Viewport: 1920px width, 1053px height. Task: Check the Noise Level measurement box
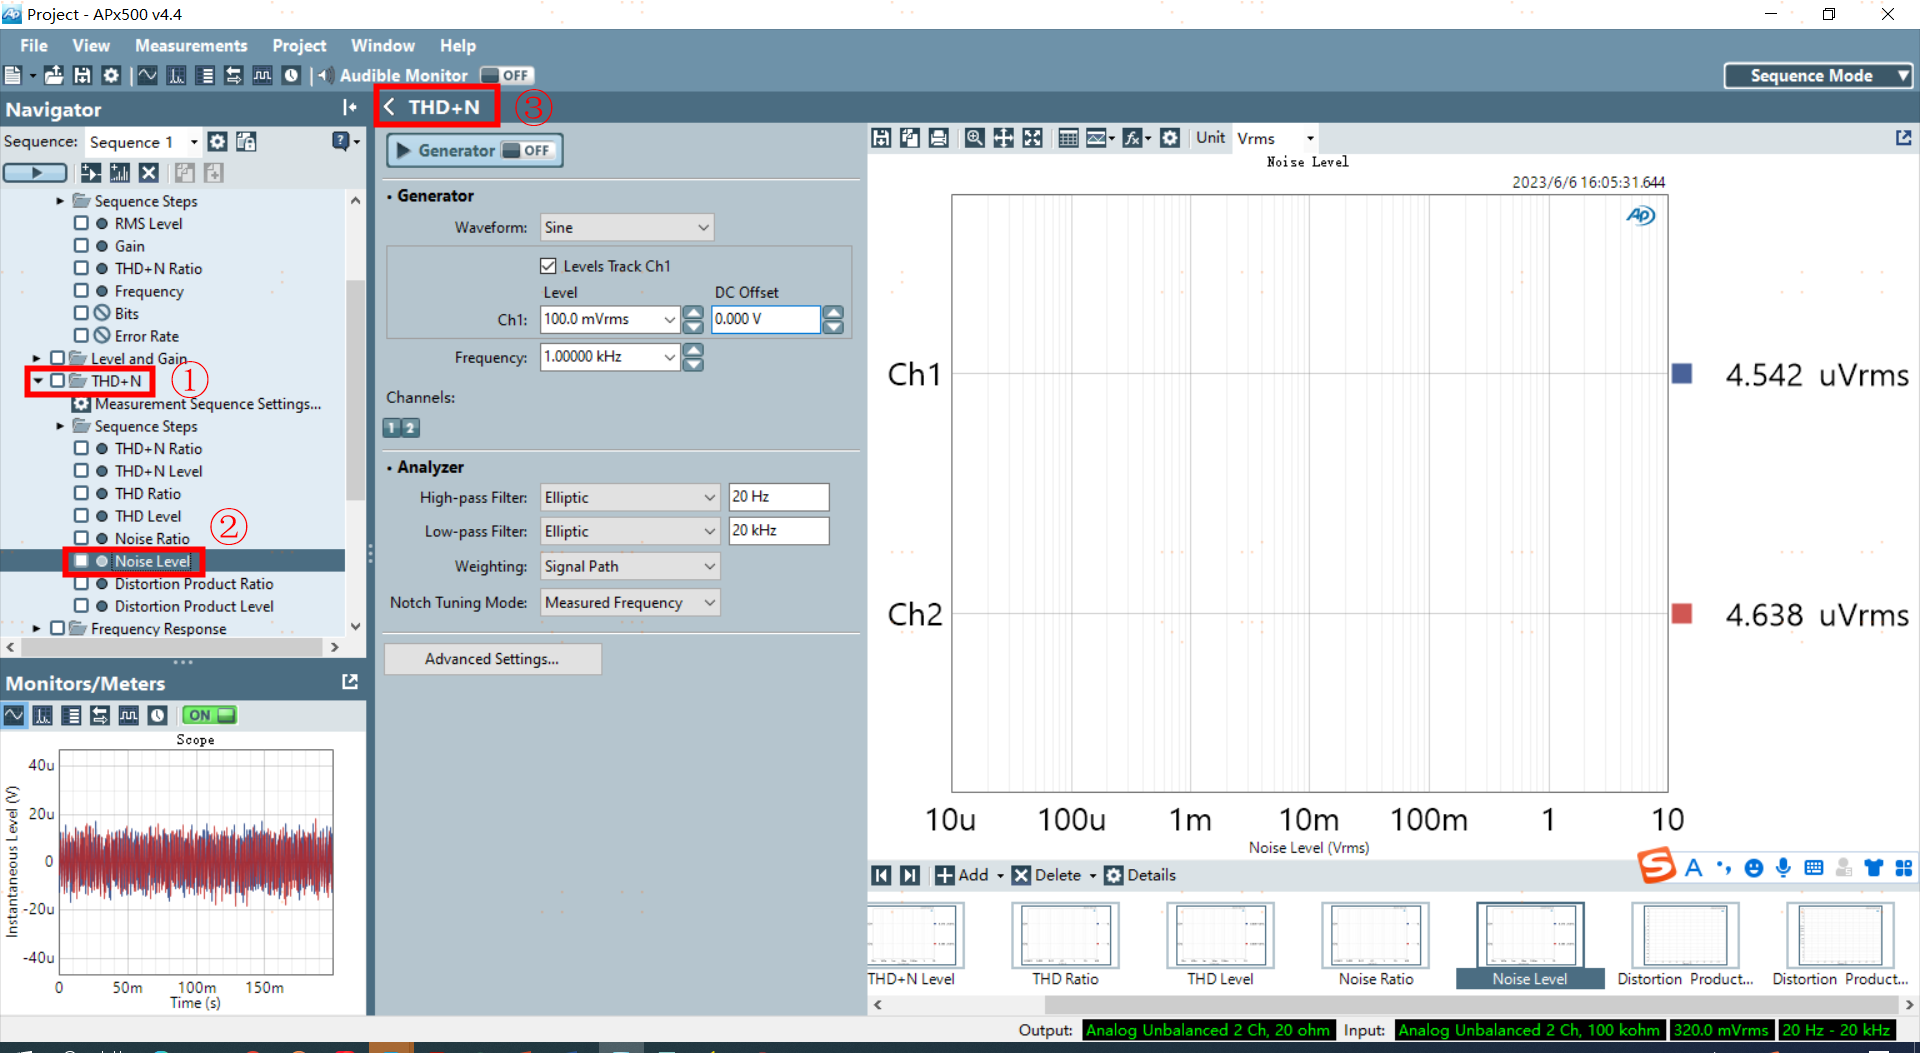81,561
